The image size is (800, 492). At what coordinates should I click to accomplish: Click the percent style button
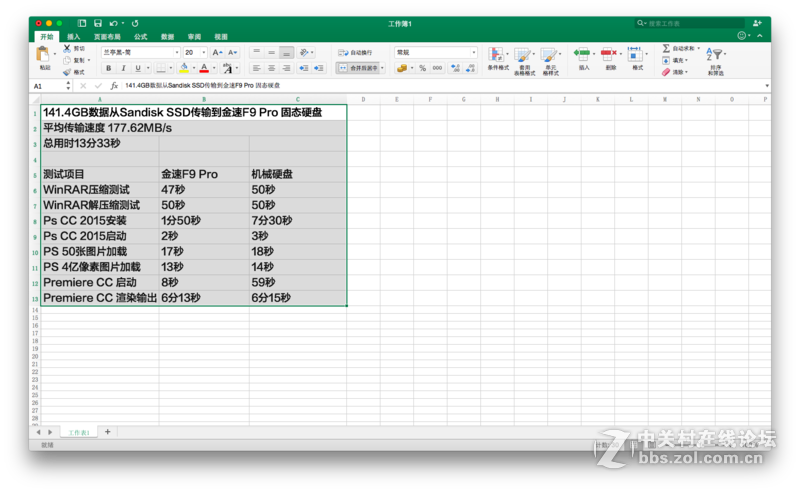[422, 68]
